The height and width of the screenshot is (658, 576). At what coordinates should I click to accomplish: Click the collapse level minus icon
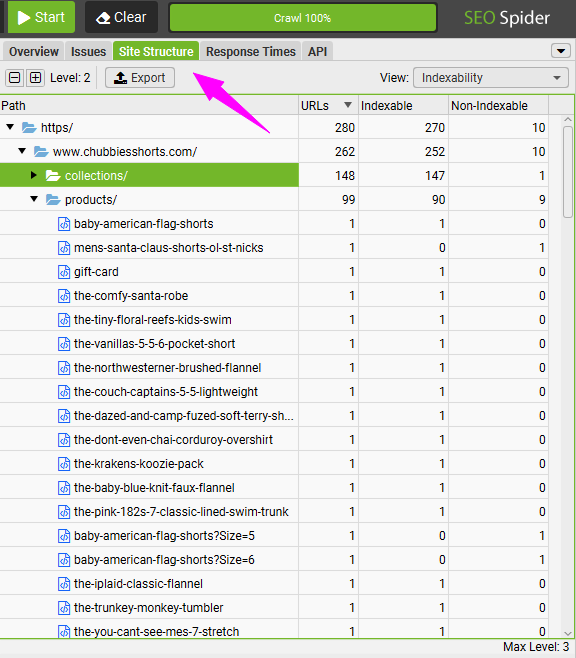(x=15, y=78)
